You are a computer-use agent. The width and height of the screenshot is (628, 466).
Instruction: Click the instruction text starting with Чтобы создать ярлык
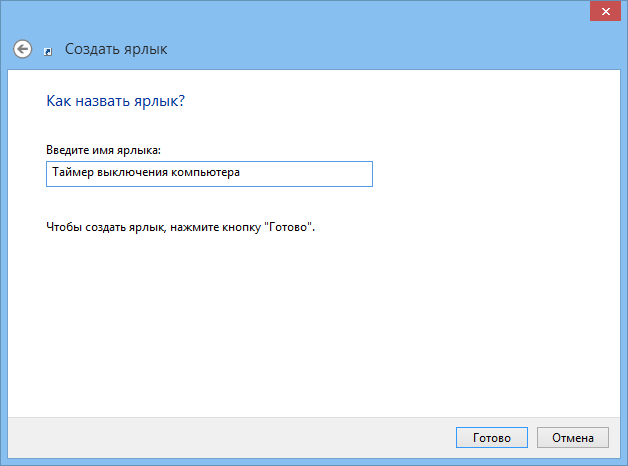[181, 227]
